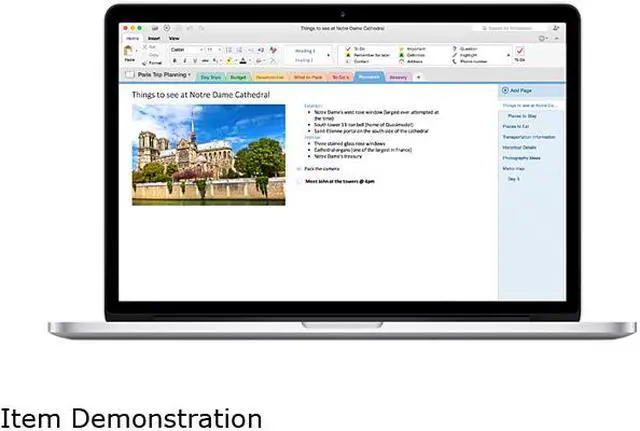The image size is (640, 431).
Task: Open the Paste options arrow
Action: pos(136,51)
